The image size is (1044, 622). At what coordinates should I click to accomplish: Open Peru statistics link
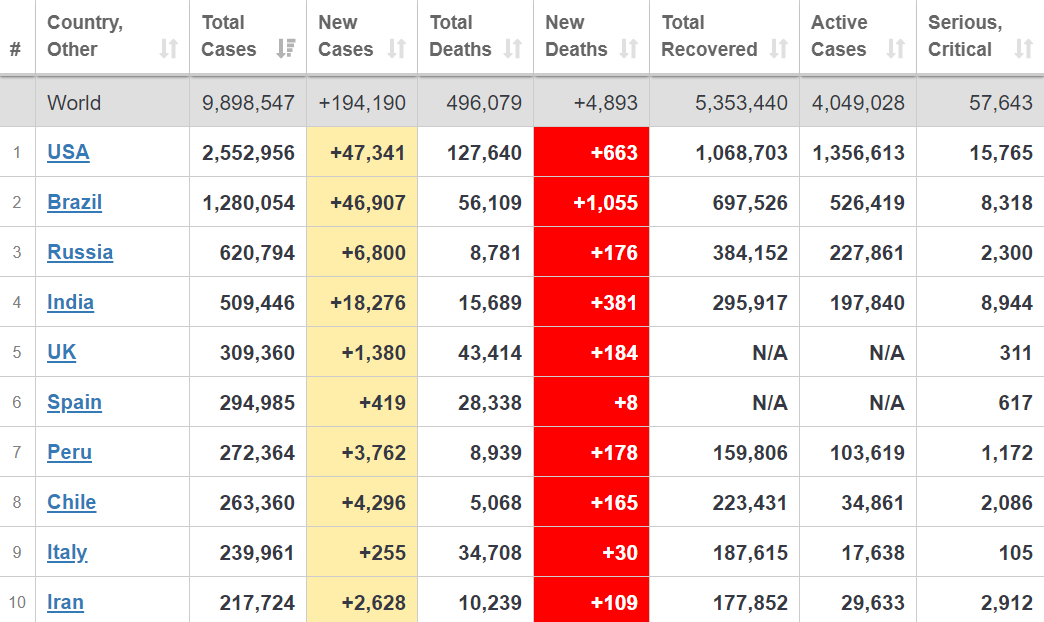point(69,452)
